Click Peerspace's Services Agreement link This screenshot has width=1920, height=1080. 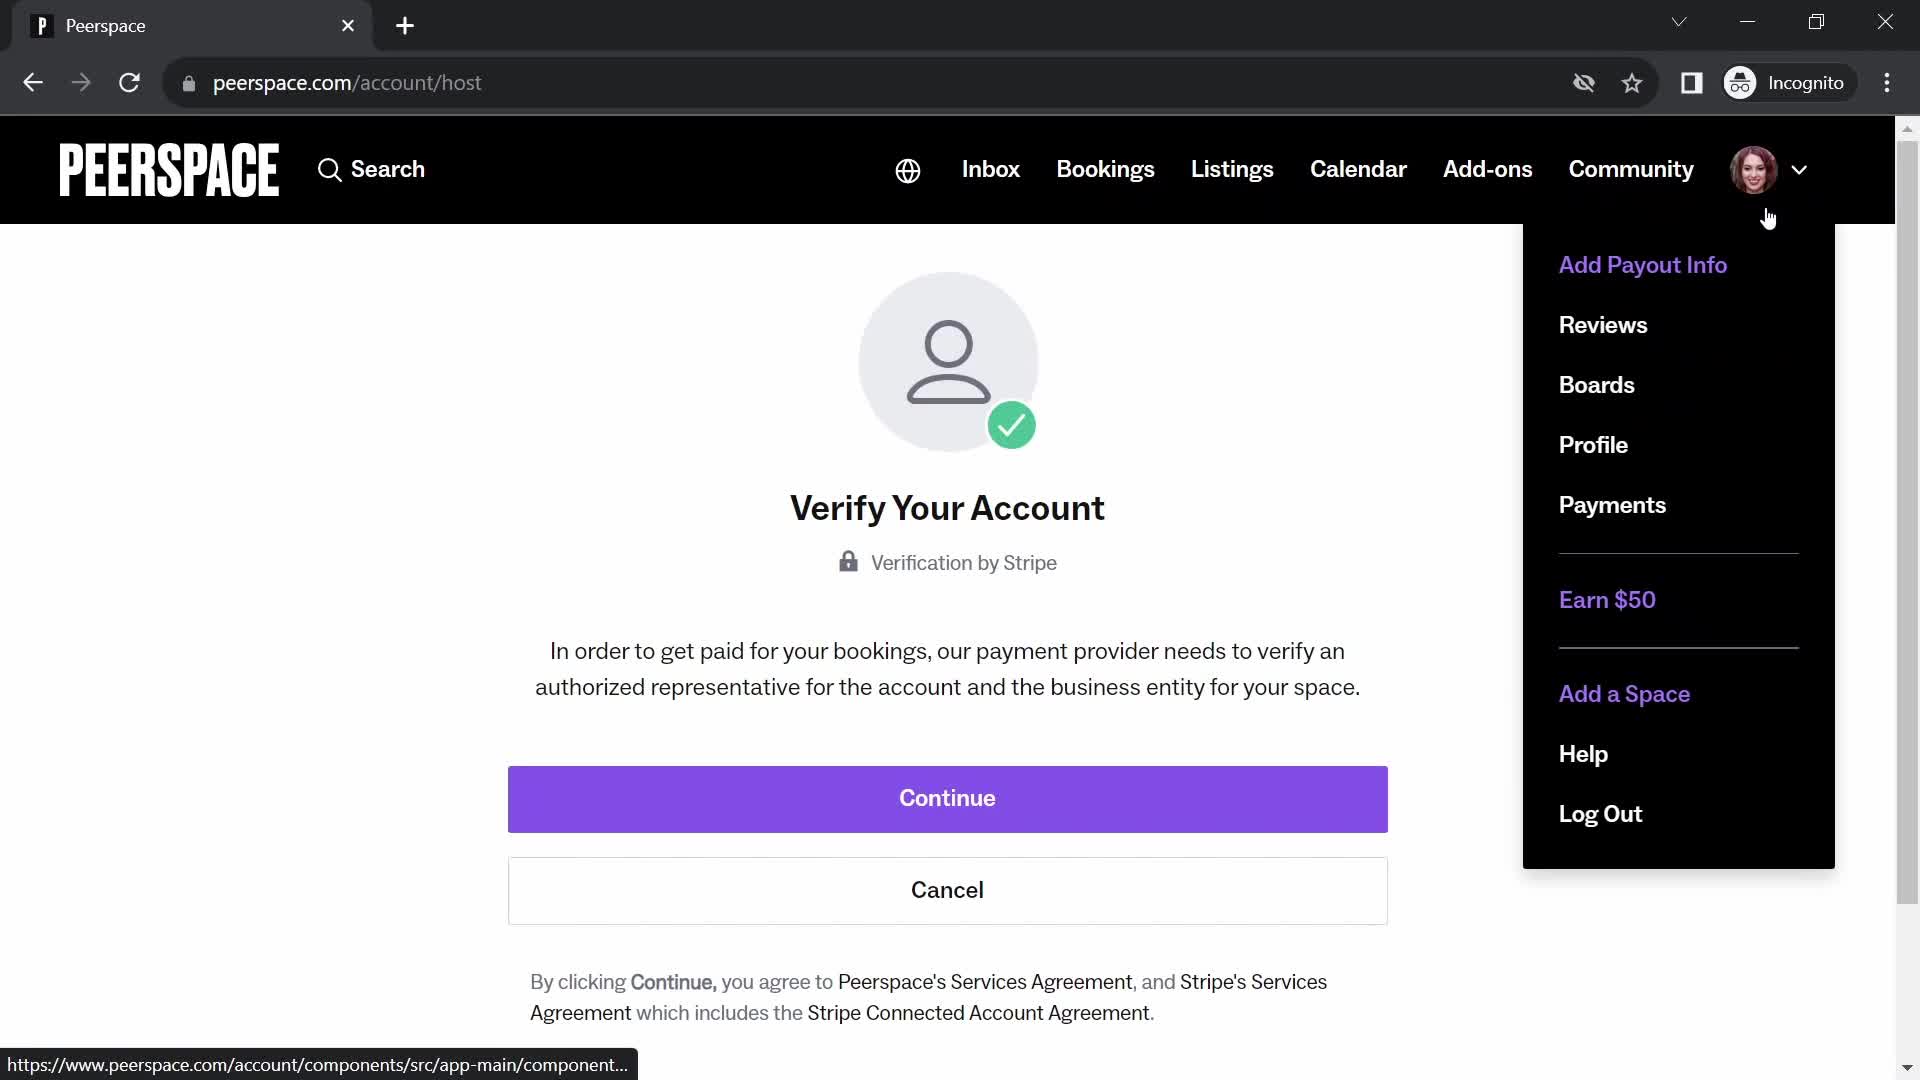click(985, 981)
